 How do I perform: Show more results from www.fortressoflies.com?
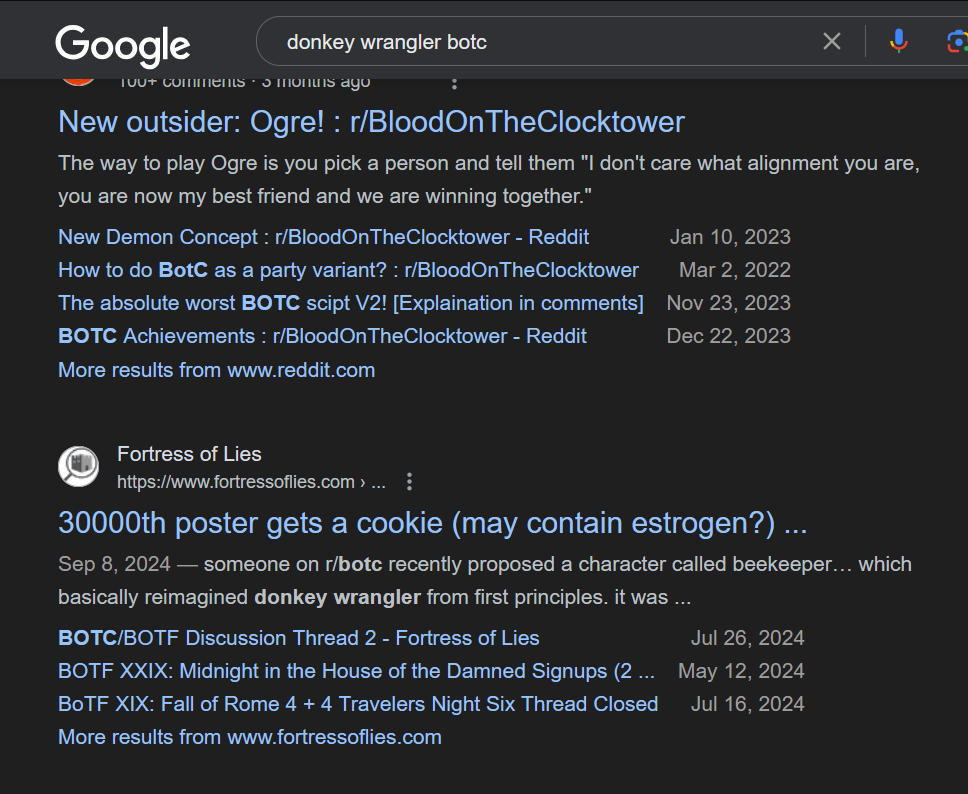click(x=250, y=737)
